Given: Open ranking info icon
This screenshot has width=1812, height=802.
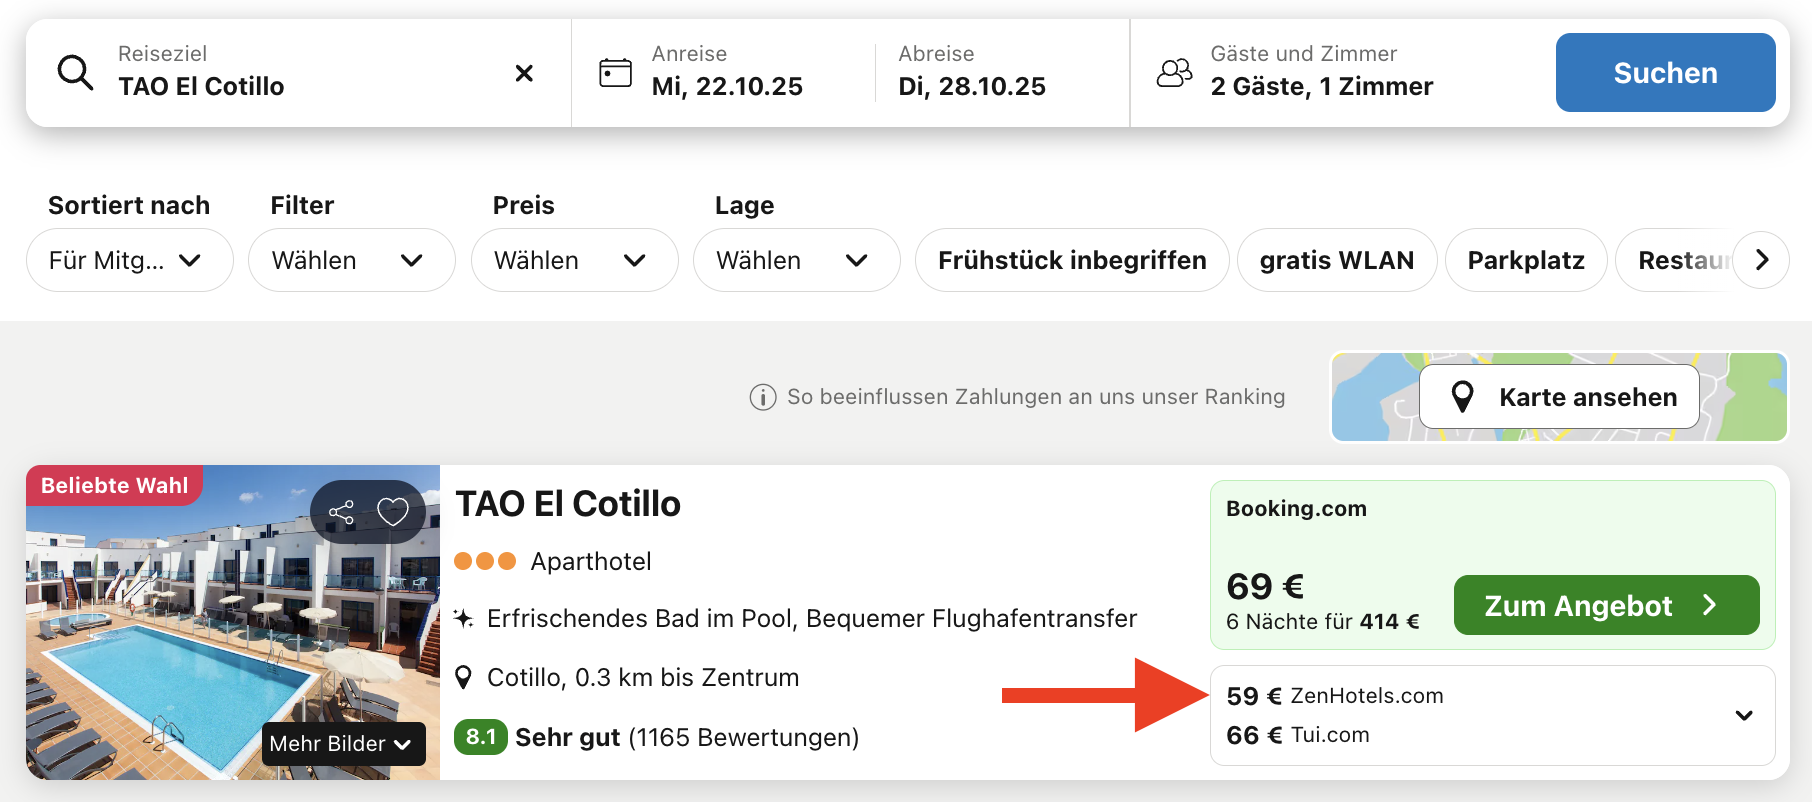Looking at the screenshot, I should point(763,398).
